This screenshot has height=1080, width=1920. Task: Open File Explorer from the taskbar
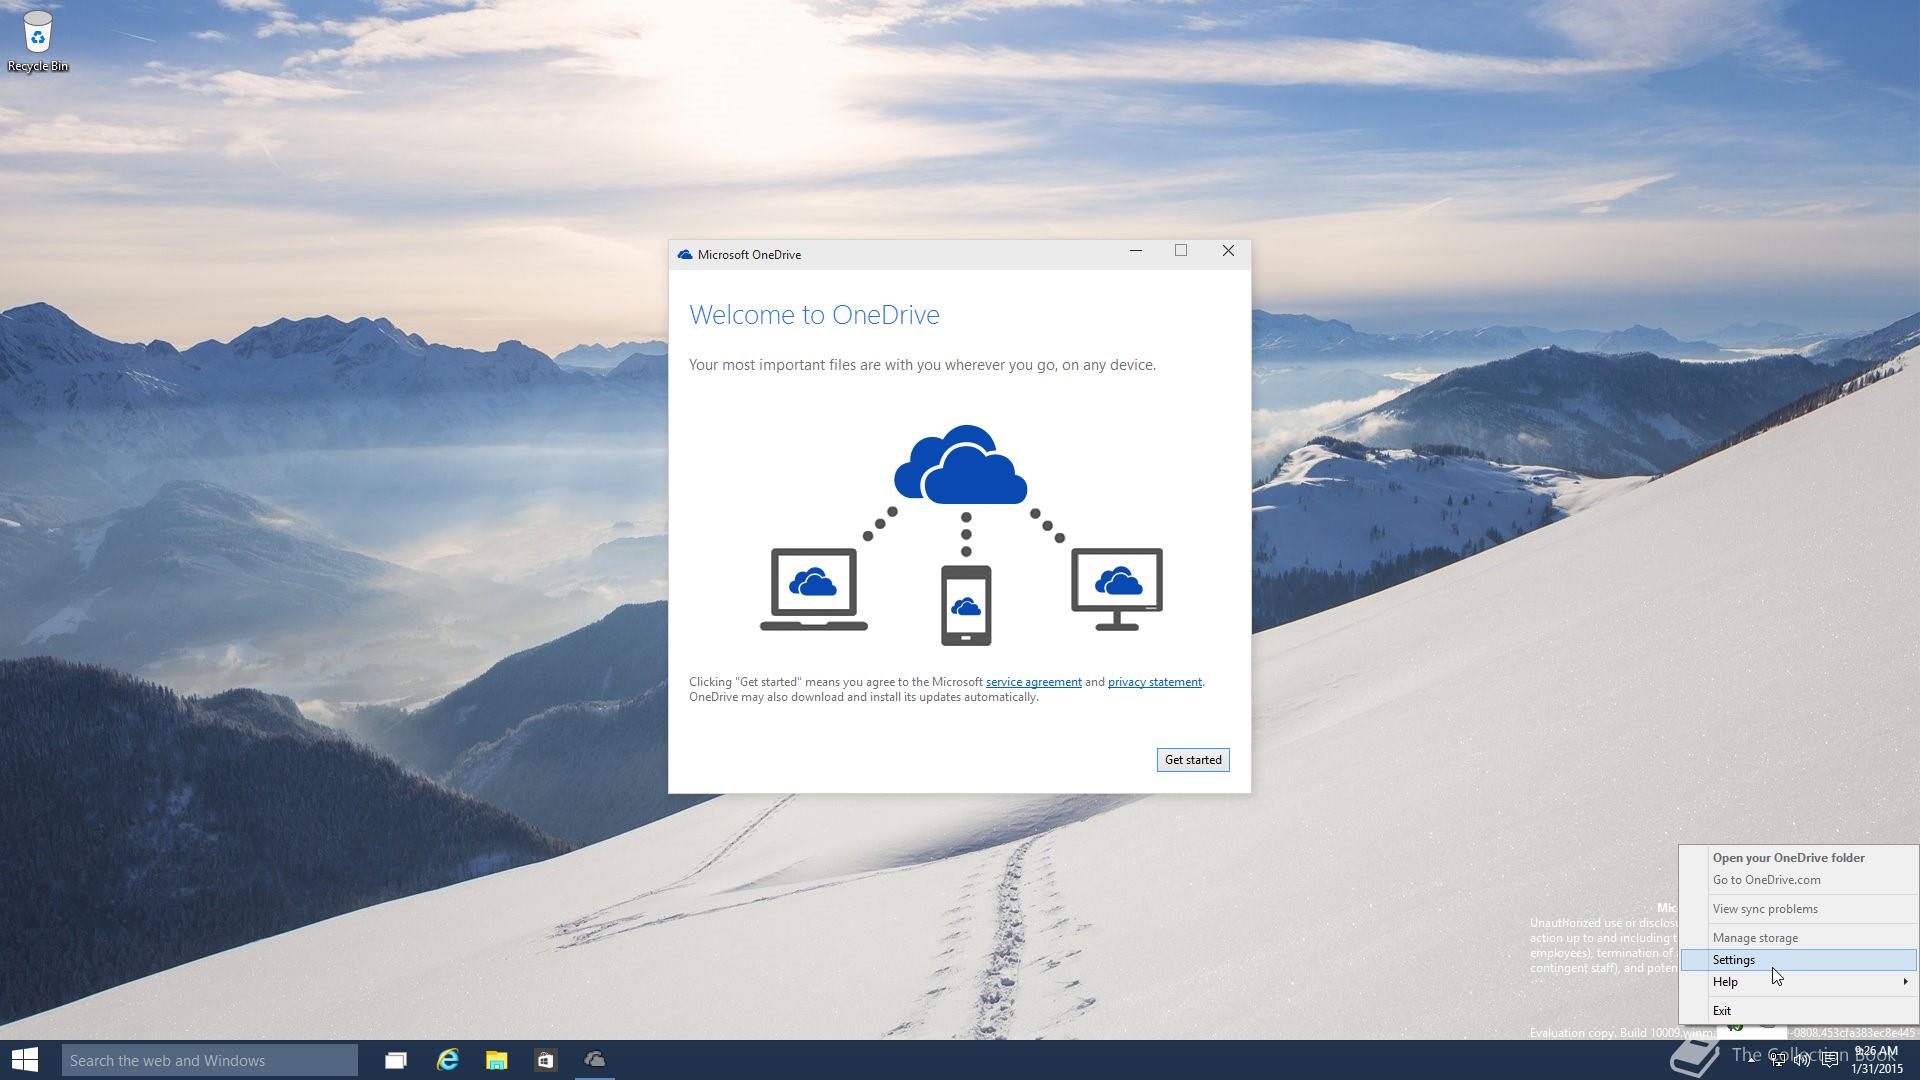(x=496, y=1060)
